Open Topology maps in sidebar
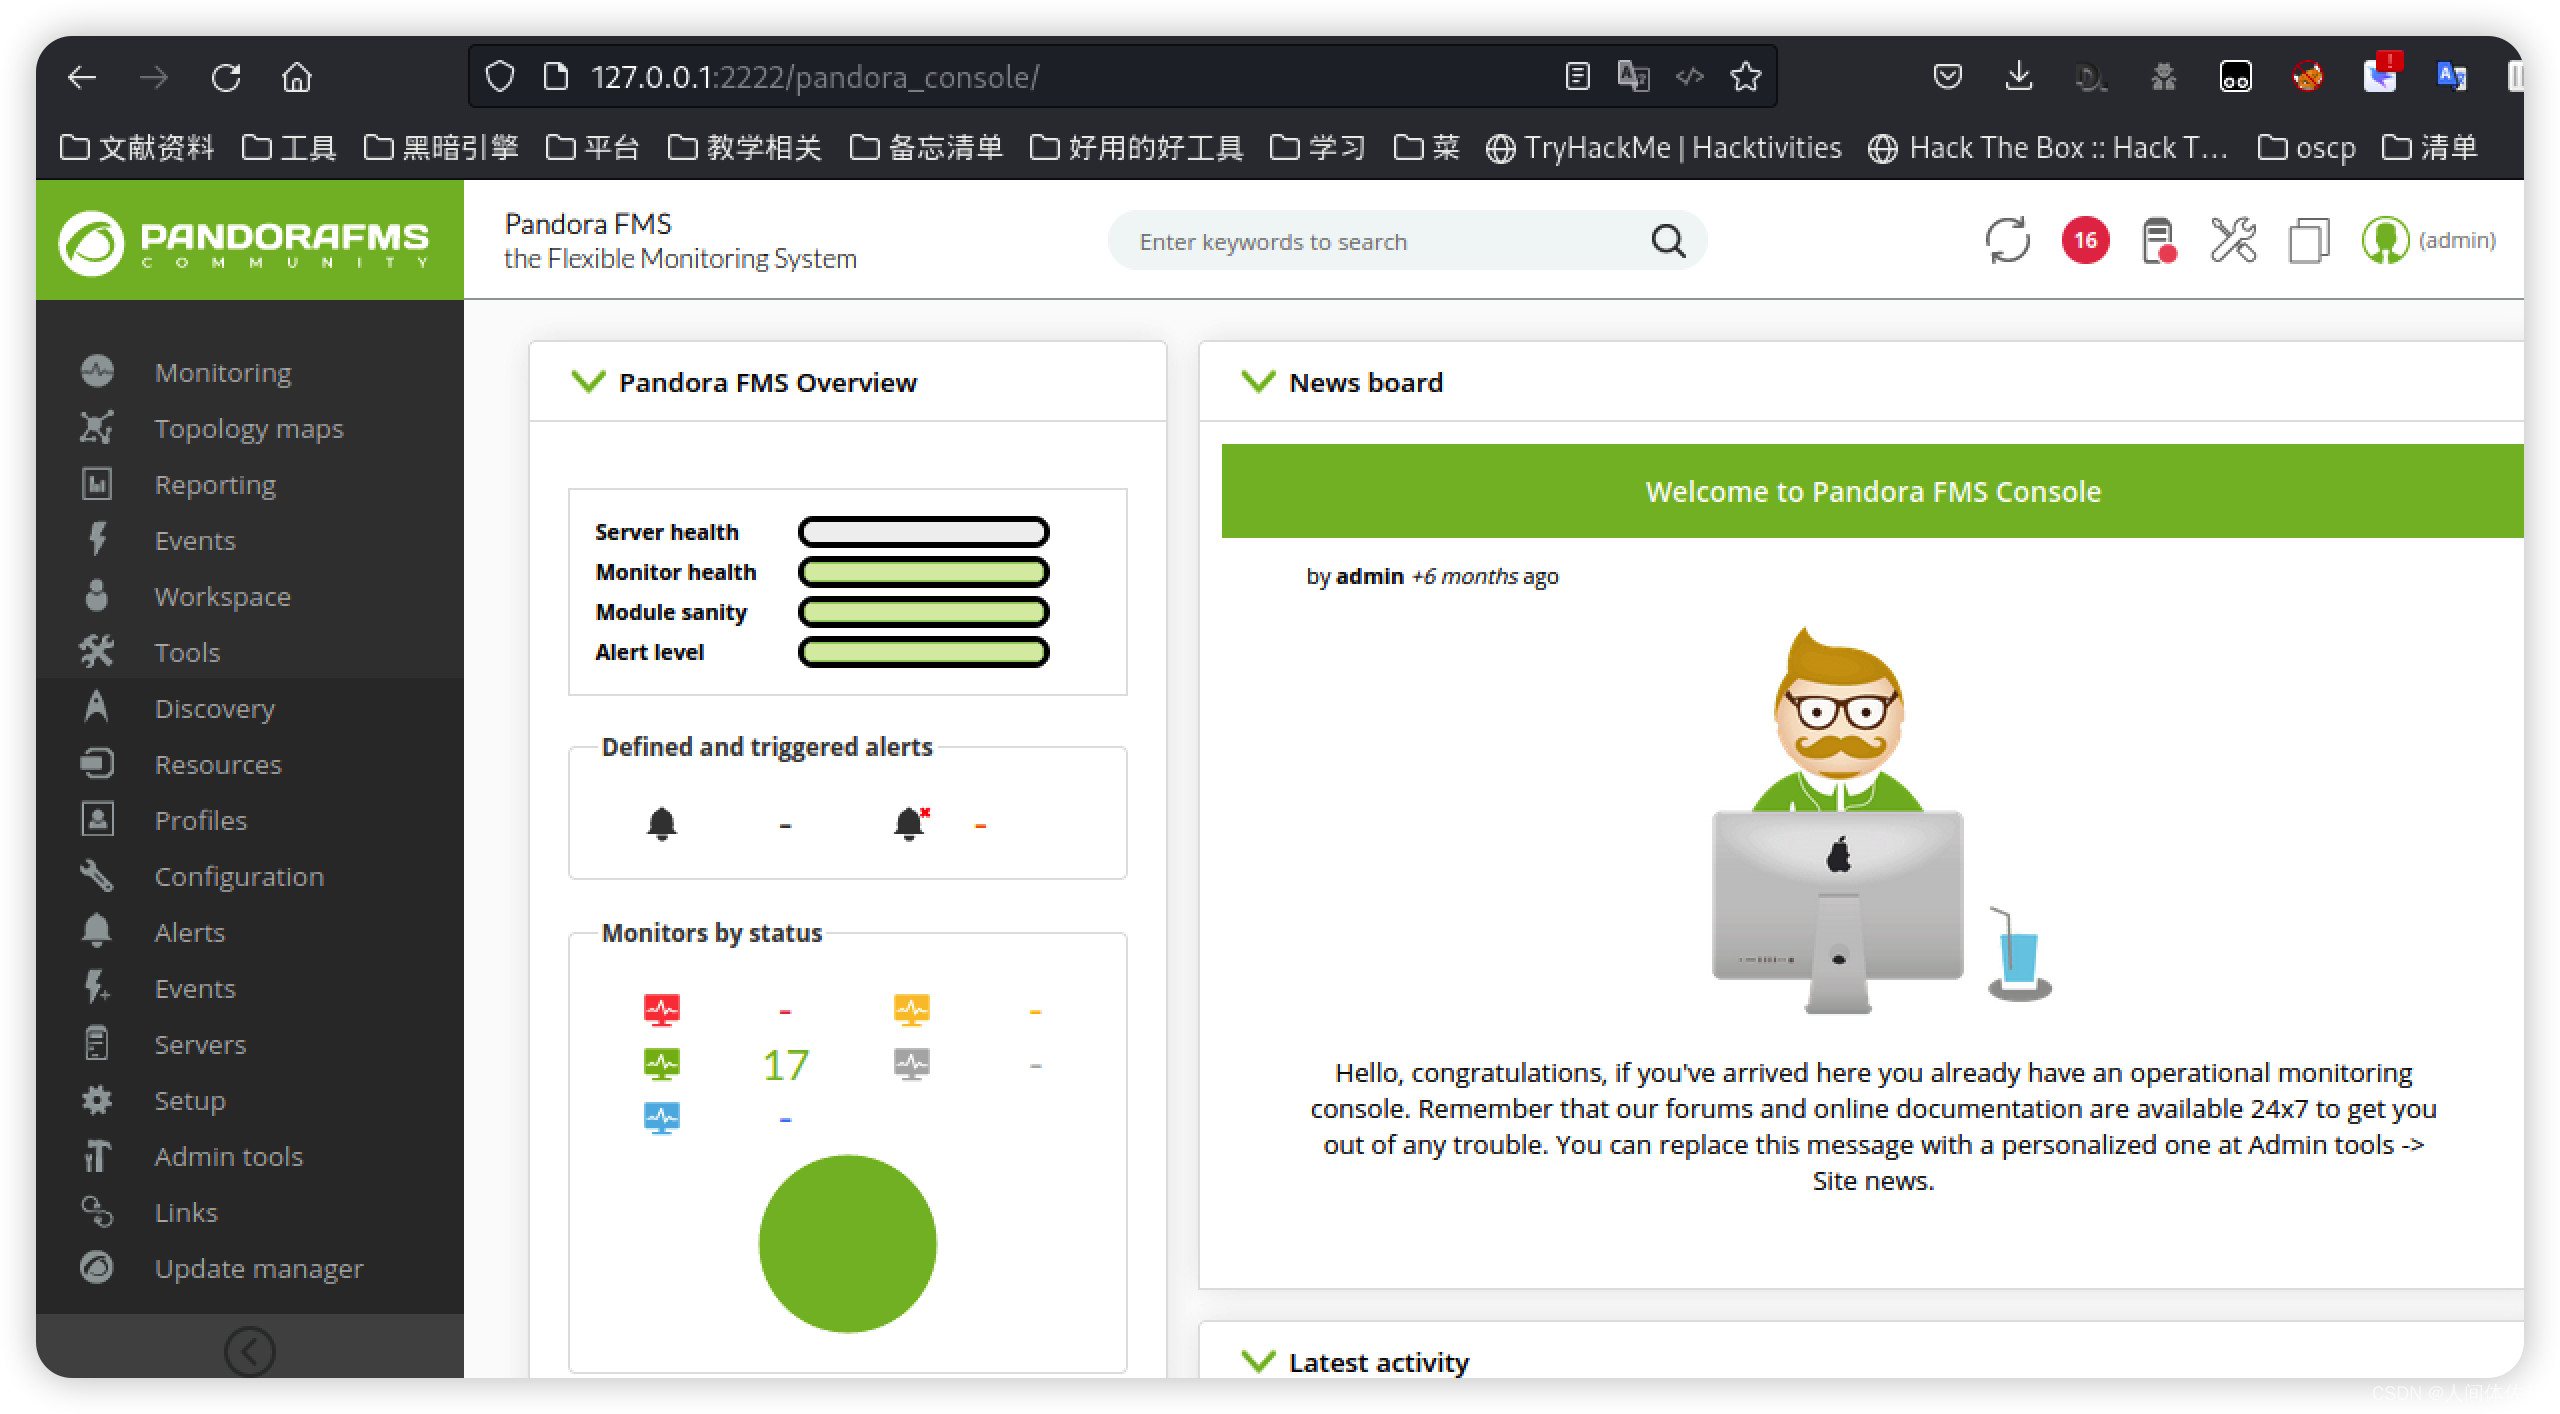2560x1414 pixels. point(249,429)
